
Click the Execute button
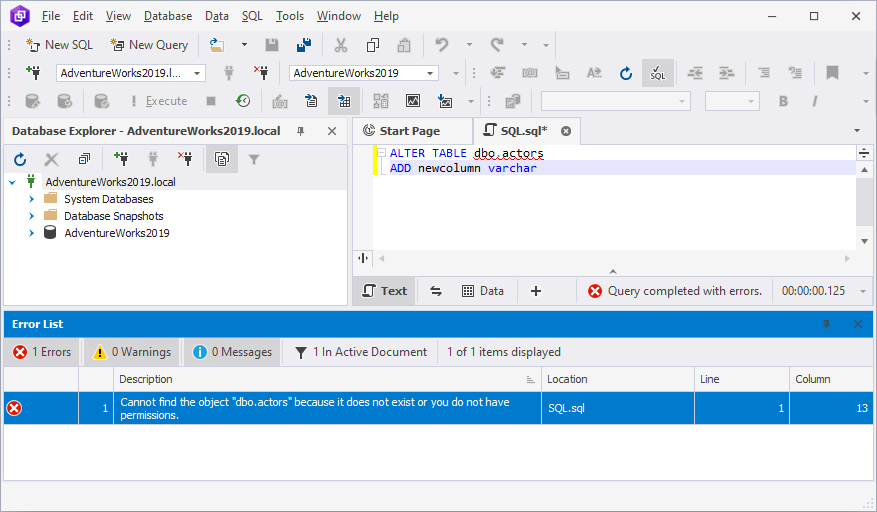(159, 101)
